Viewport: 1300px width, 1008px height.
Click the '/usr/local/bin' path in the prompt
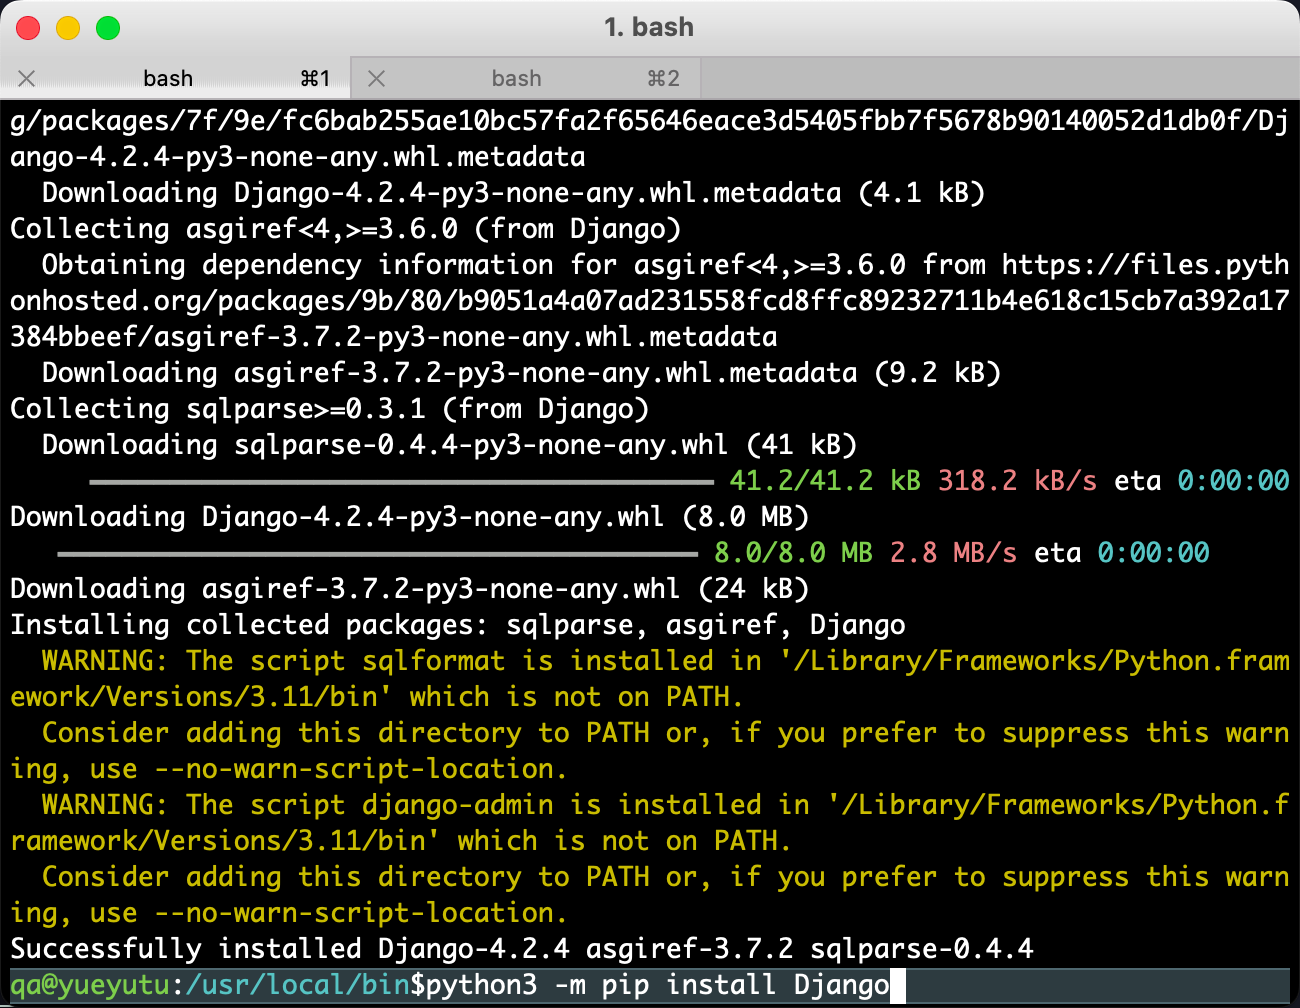[x=298, y=985]
